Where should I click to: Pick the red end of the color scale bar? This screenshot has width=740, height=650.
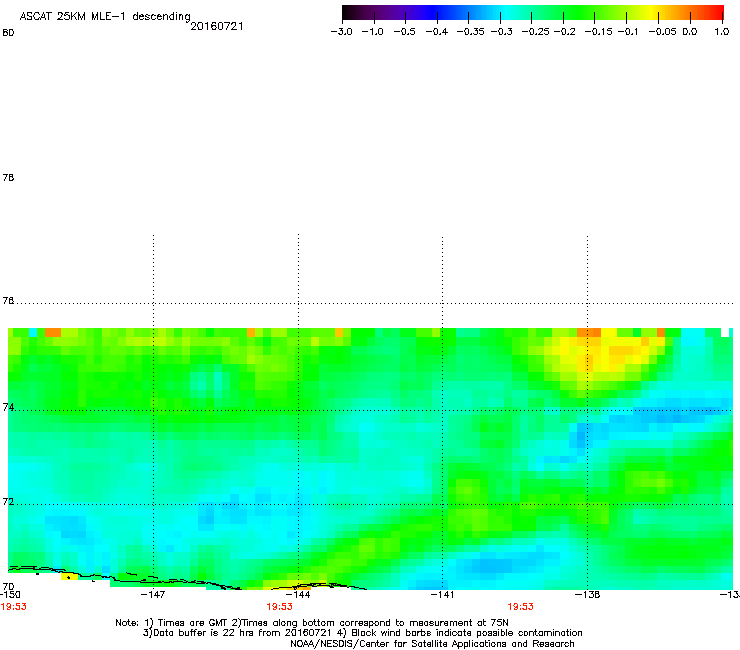click(x=716, y=12)
